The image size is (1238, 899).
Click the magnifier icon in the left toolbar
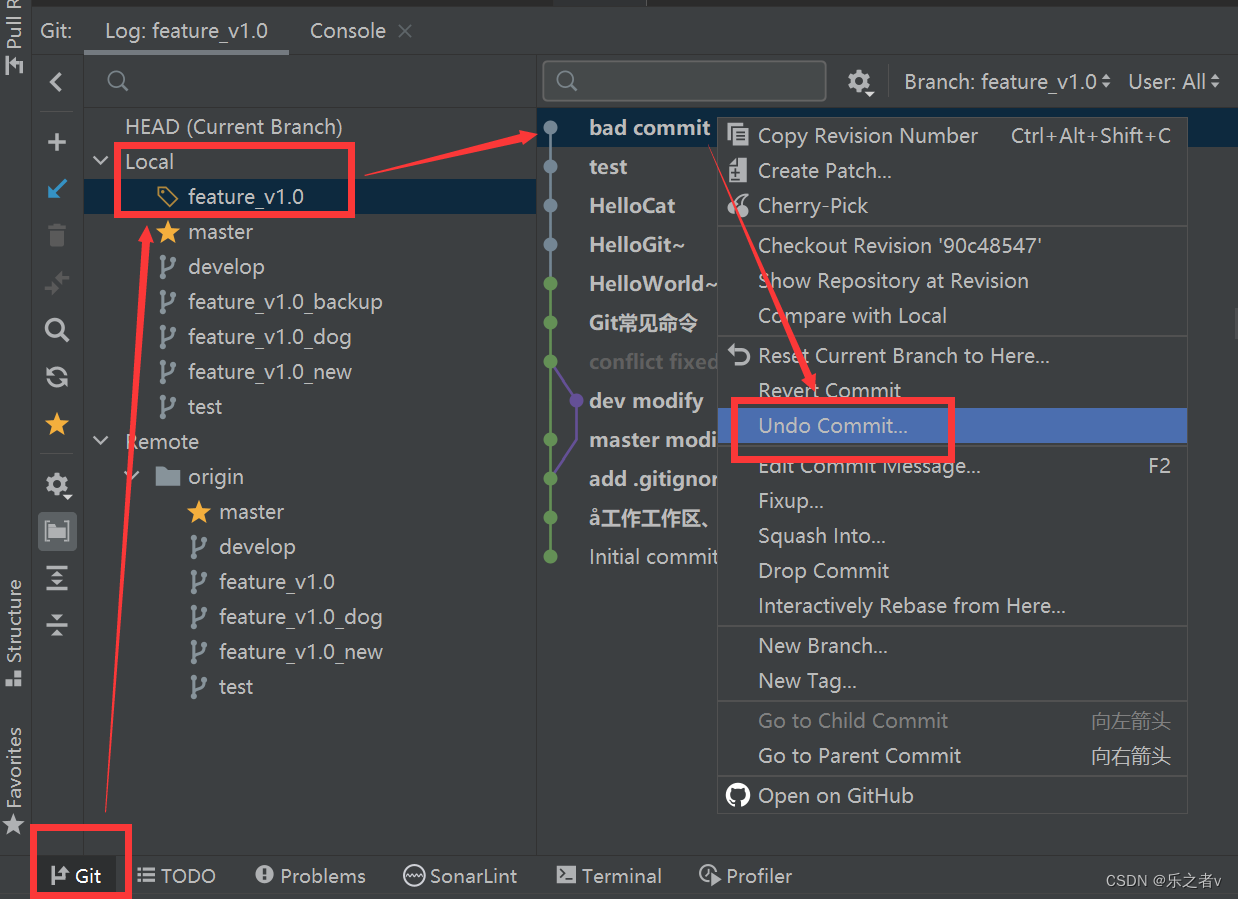tap(57, 330)
